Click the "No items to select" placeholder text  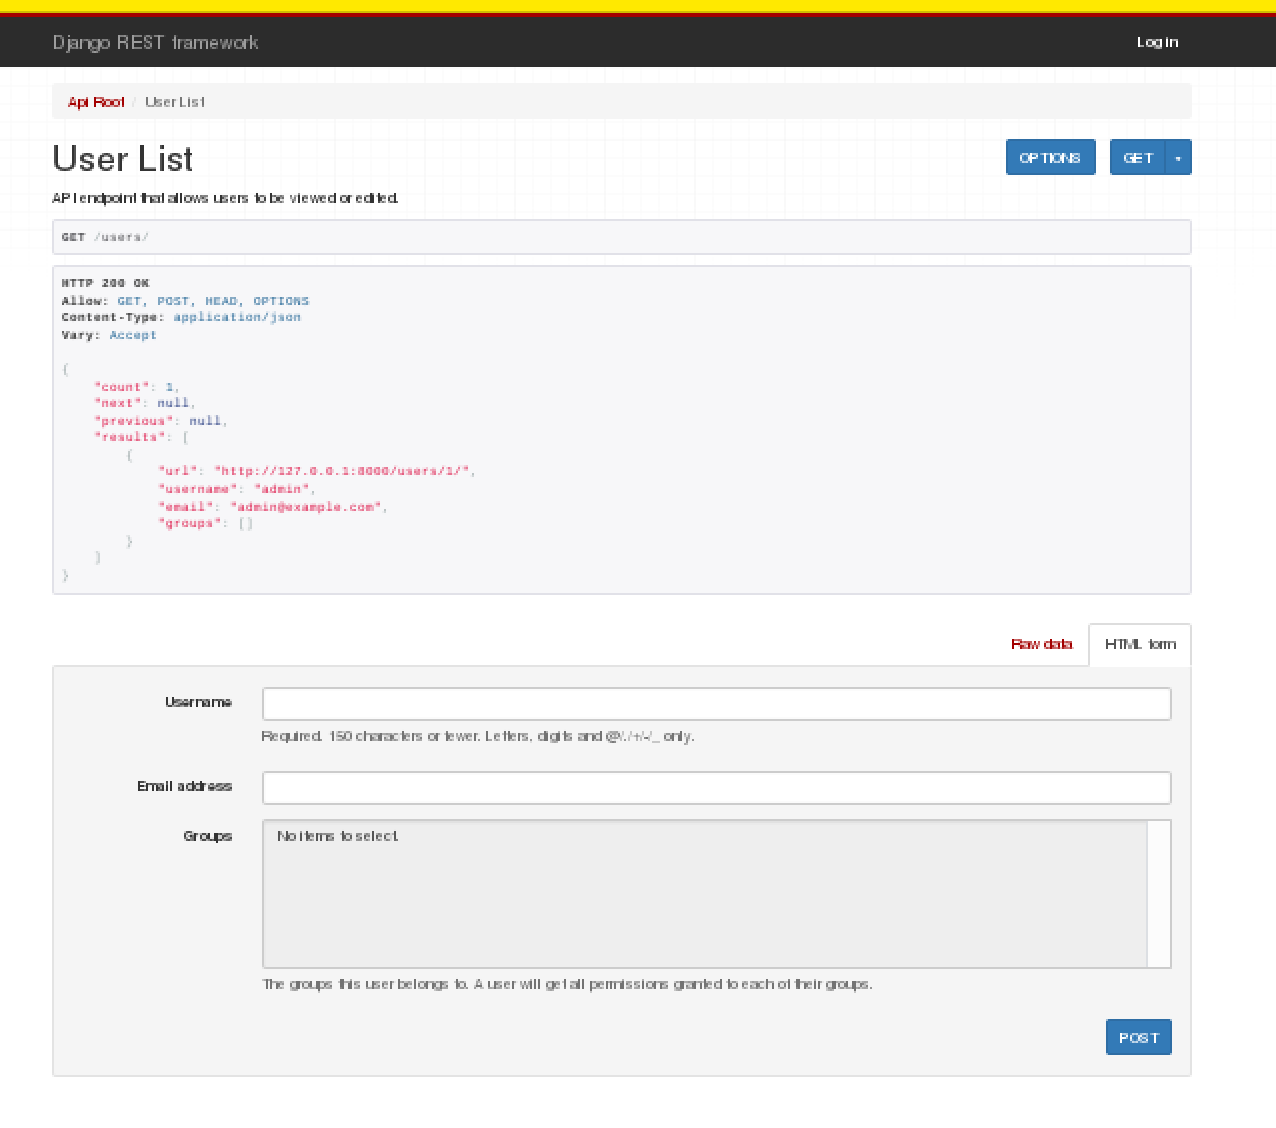[337, 836]
